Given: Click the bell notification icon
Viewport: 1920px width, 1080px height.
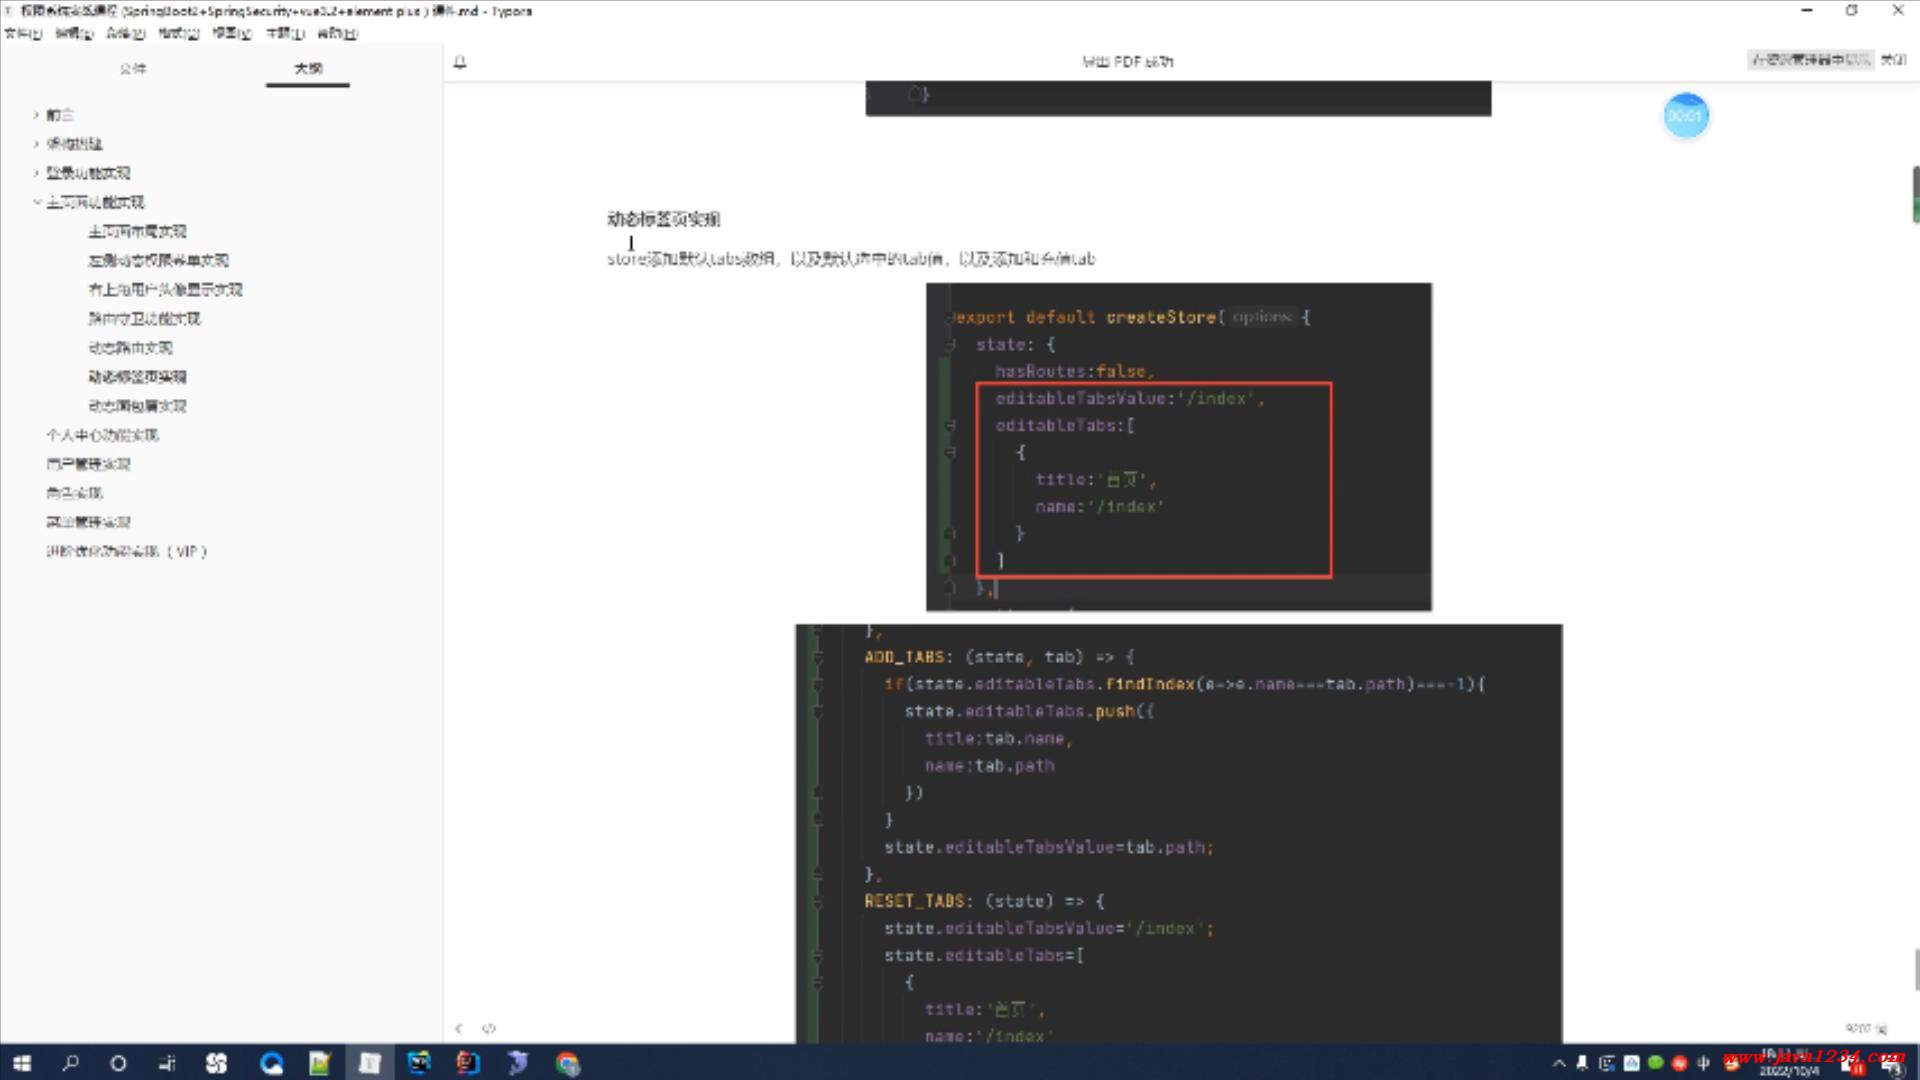Looking at the screenshot, I should 460,62.
